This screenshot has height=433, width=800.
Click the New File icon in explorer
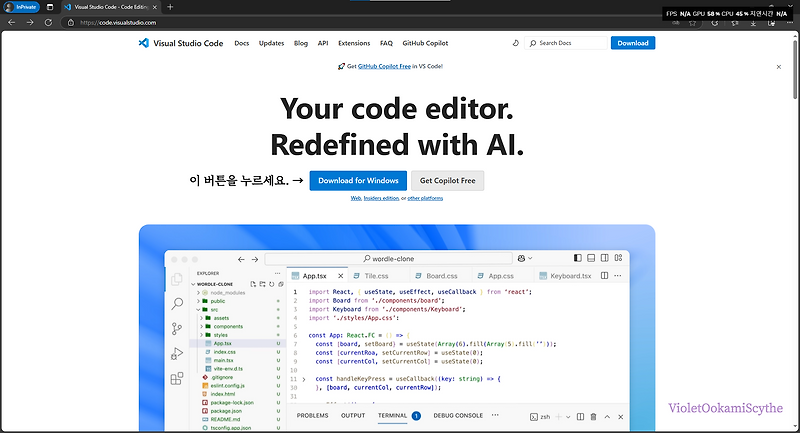coord(253,284)
